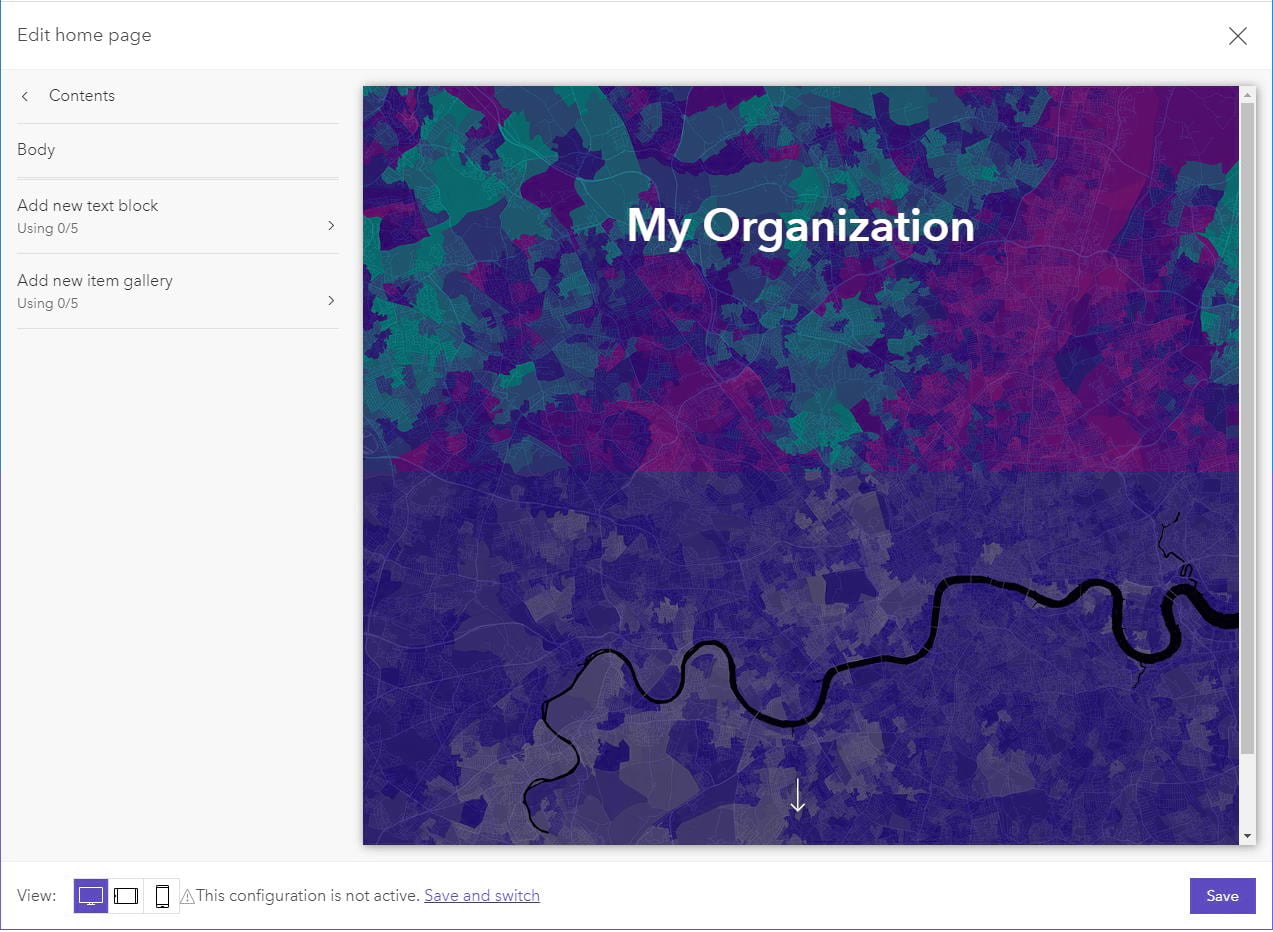Switch to tablet view preview

tap(126, 896)
